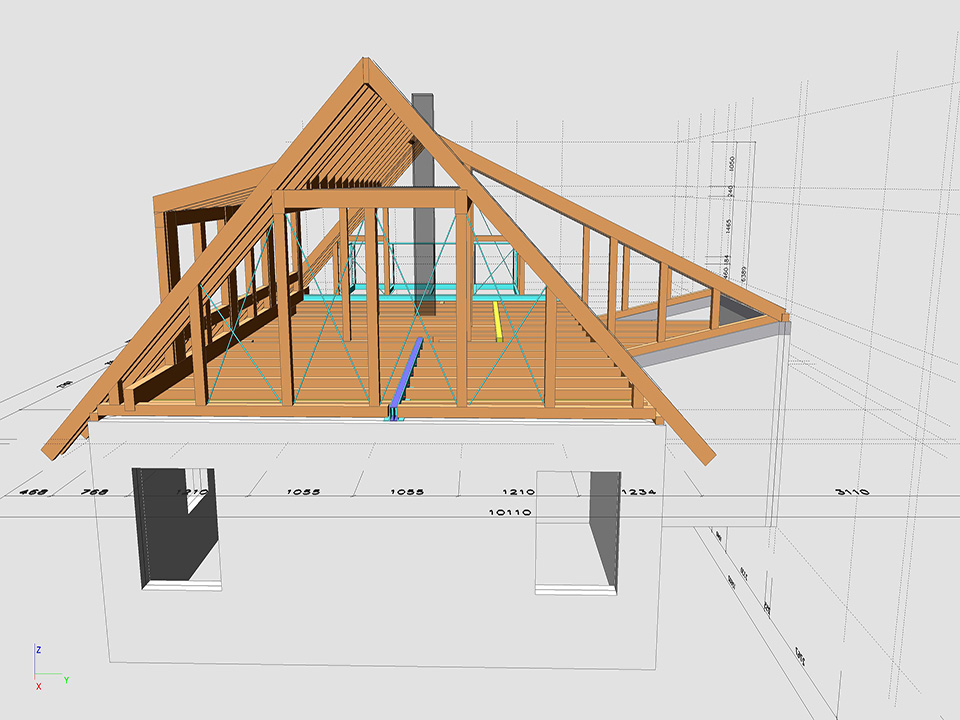Click the 10110 total dimension label
Screen dimensions: 960x720
tap(509, 513)
